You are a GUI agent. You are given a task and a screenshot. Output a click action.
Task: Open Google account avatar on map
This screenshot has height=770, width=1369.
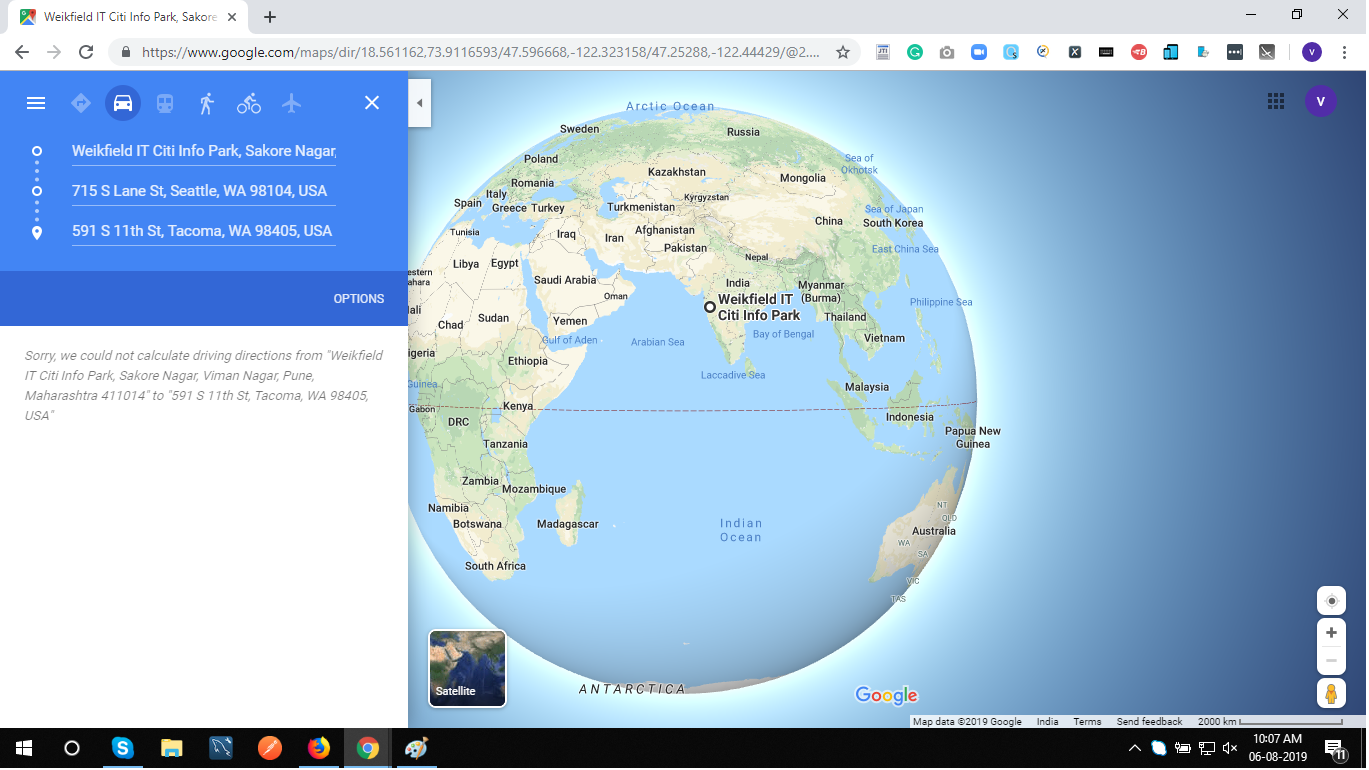1321,101
